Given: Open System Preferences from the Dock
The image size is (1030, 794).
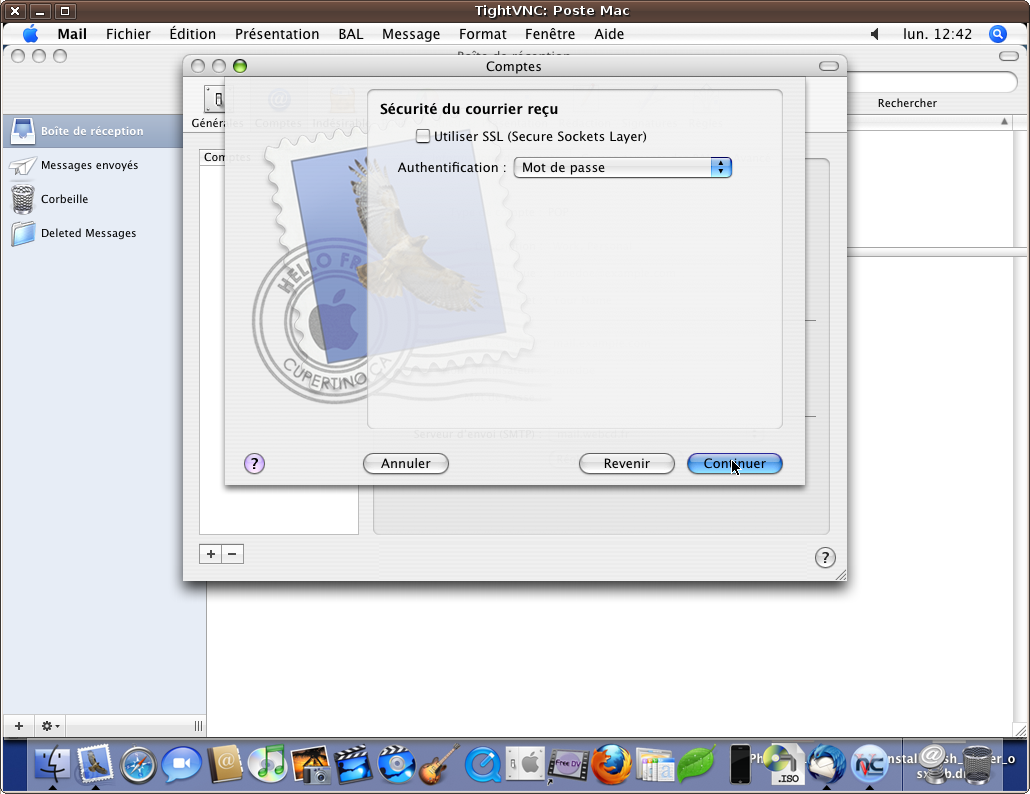Looking at the screenshot, I should [526, 764].
